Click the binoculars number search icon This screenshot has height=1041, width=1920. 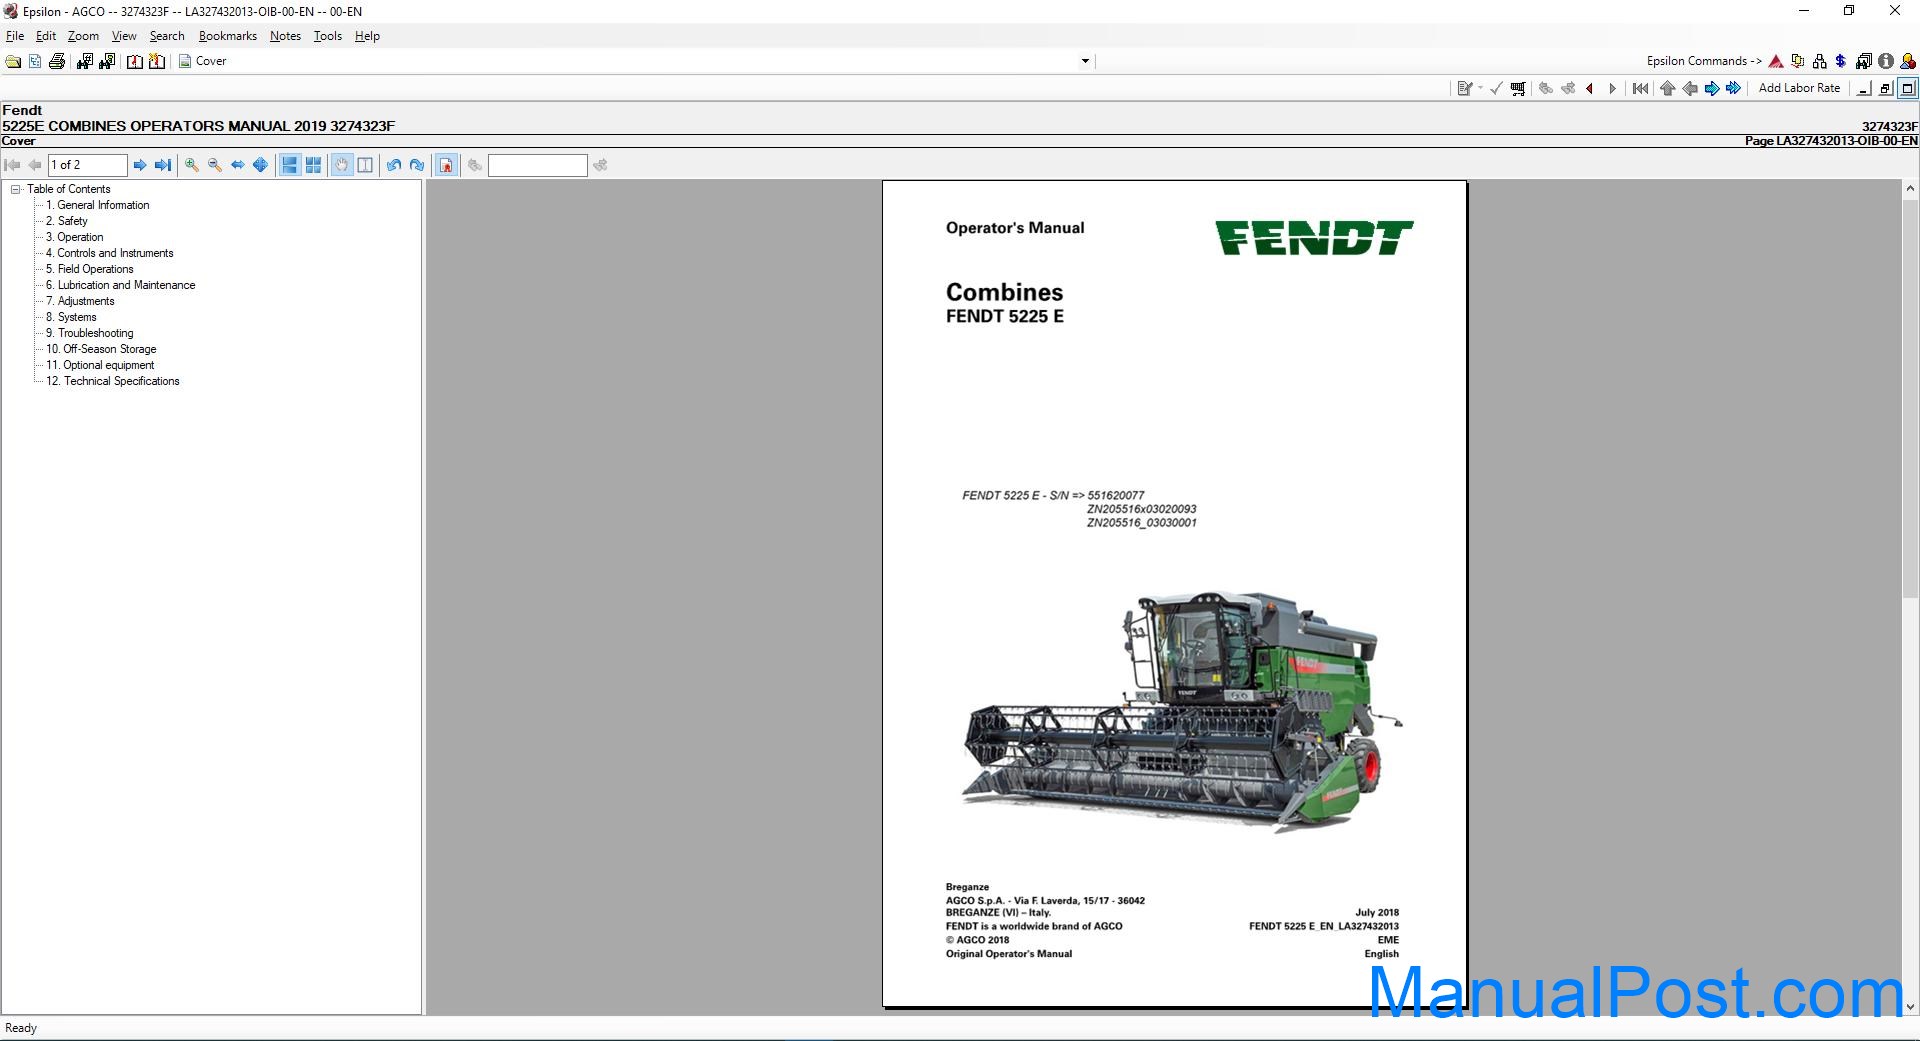pos(85,61)
